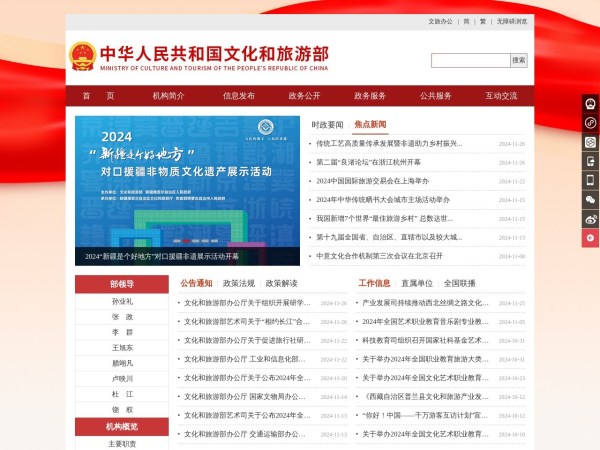The width and height of the screenshot is (600, 450).
Task: Select the 政策法规 tab
Action: coord(239,283)
